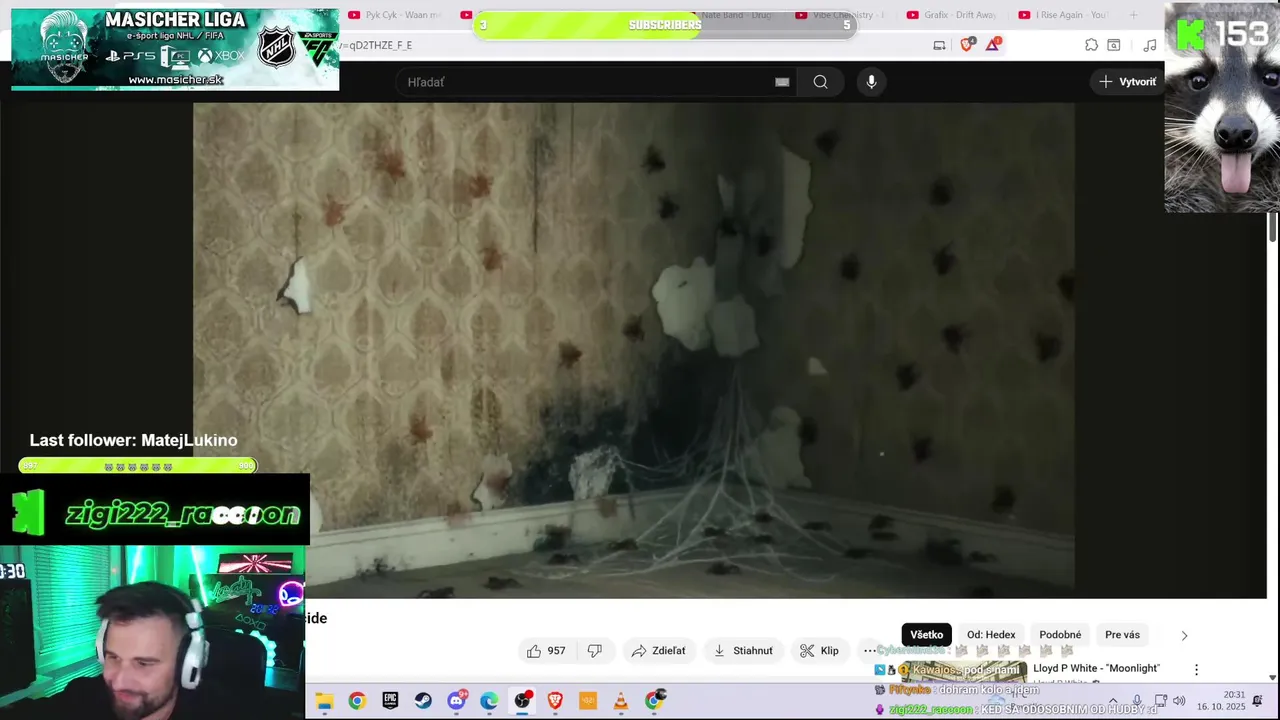Image resolution: width=1280 pixels, height=720 pixels.
Task: Switch to Grafix - Drift Away tab
Action: 952,15
